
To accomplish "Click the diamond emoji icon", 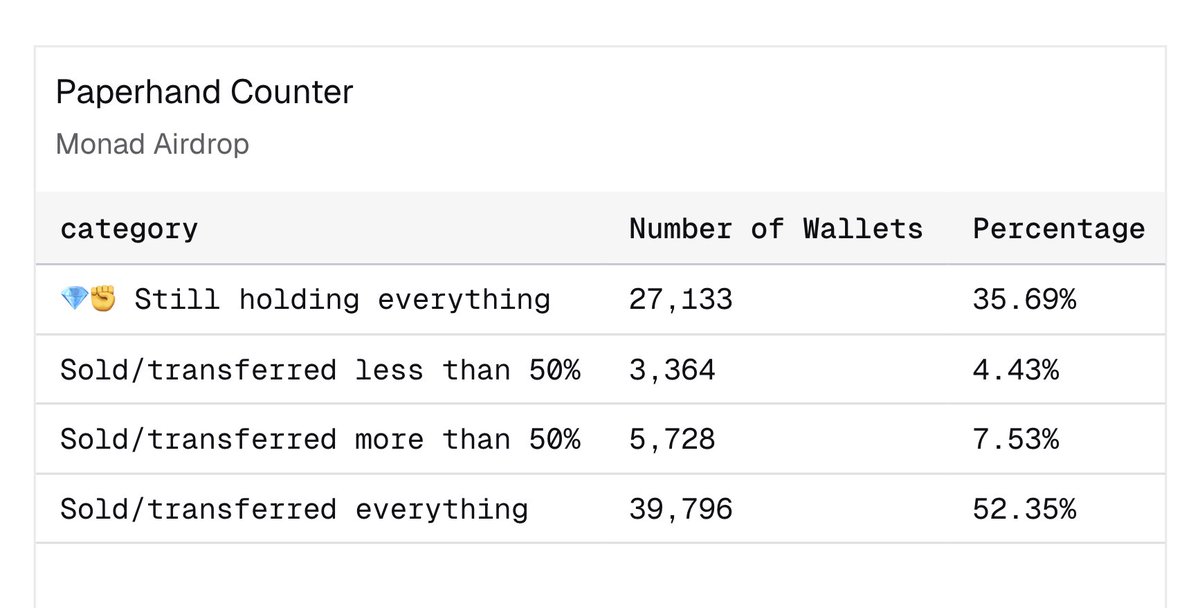I will pos(74,299).
